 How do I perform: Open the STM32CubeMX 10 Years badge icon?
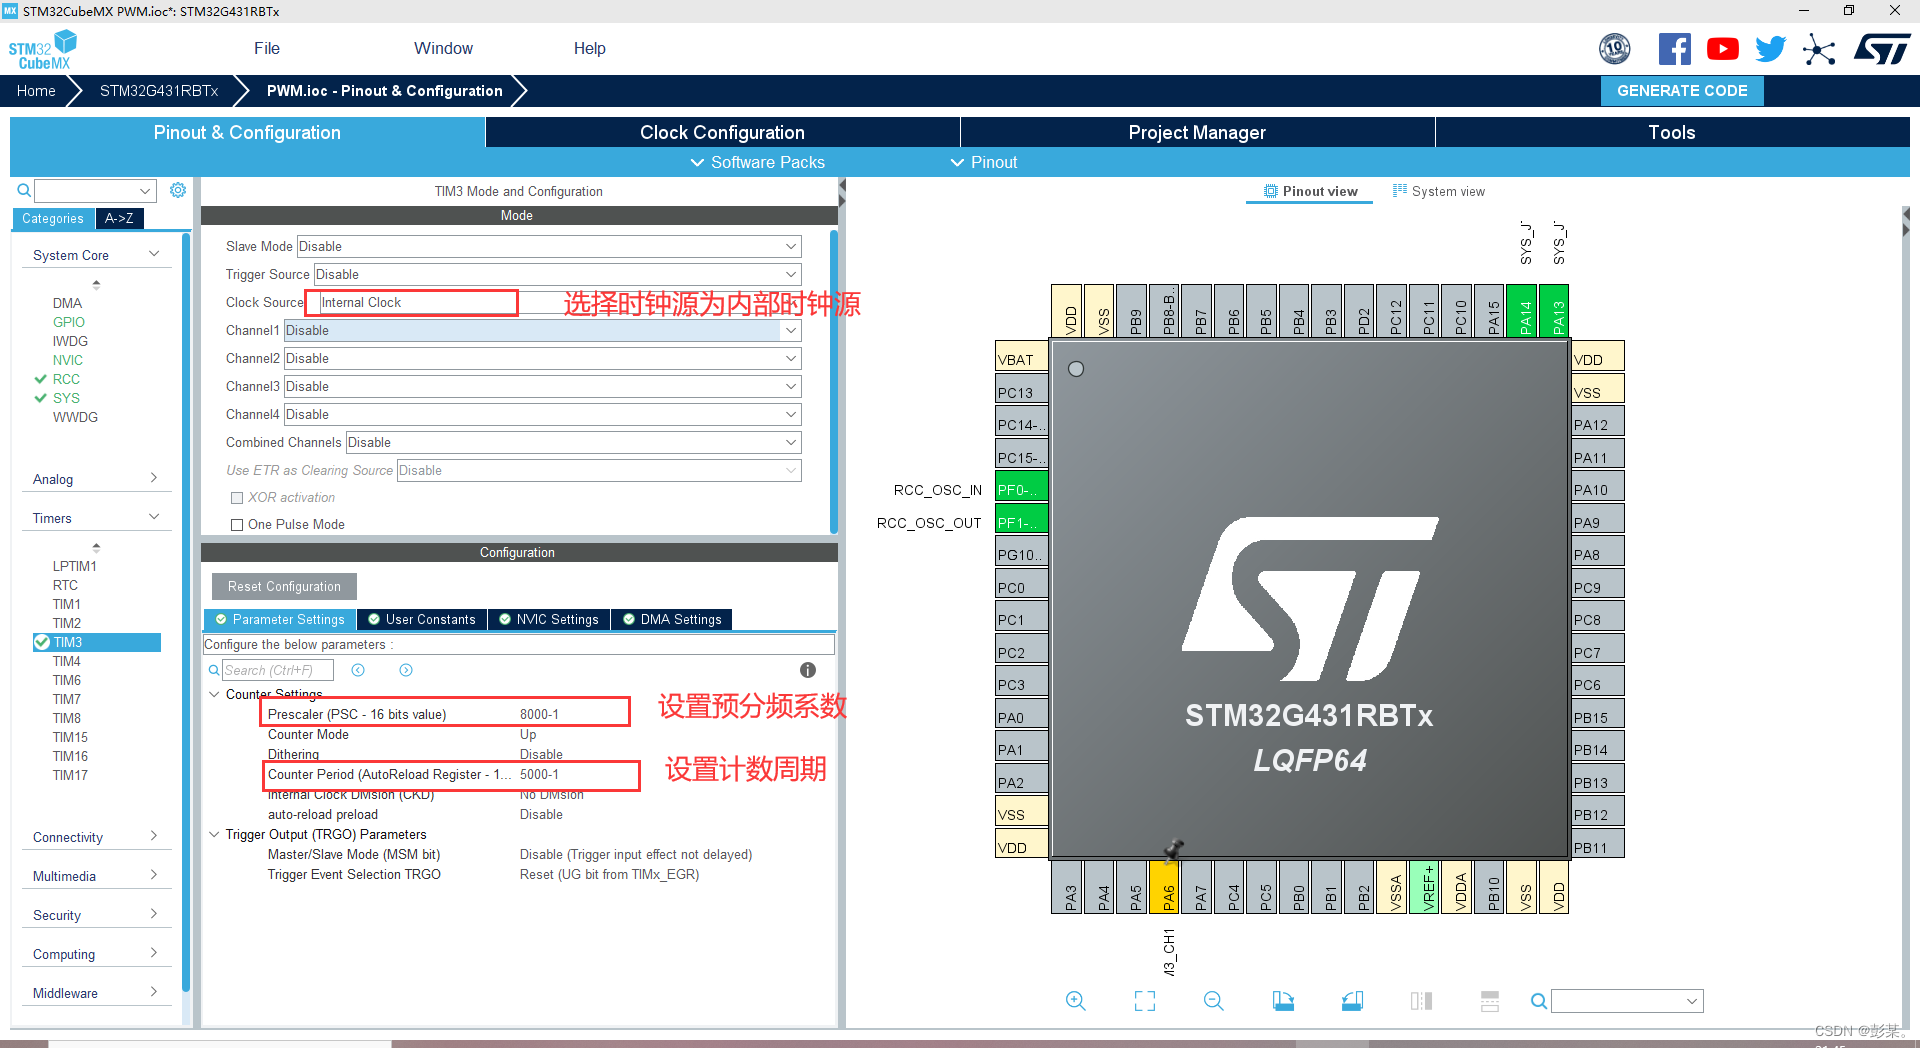[1614, 48]
